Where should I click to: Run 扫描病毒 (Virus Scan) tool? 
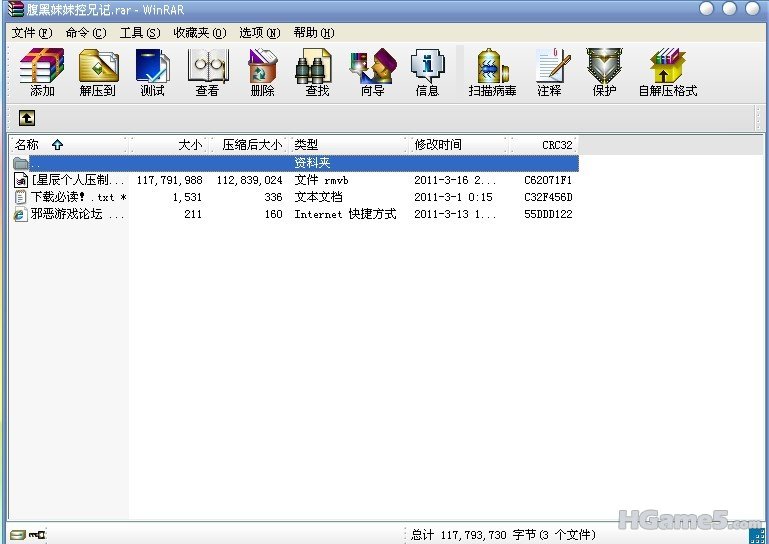coord(492,72)
